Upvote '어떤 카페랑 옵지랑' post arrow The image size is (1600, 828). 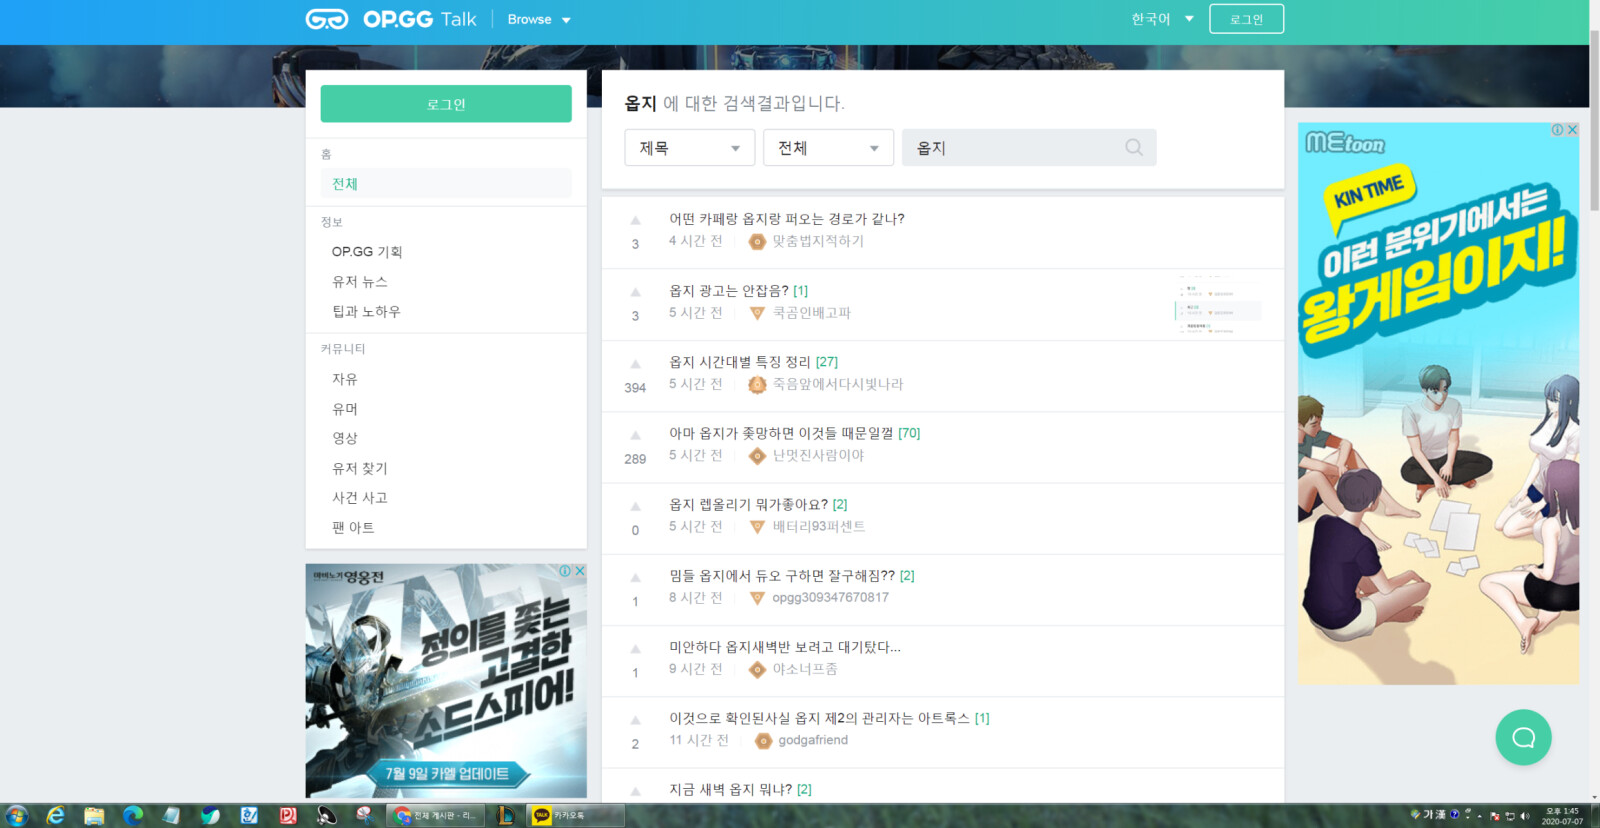(x=635, y=221)
